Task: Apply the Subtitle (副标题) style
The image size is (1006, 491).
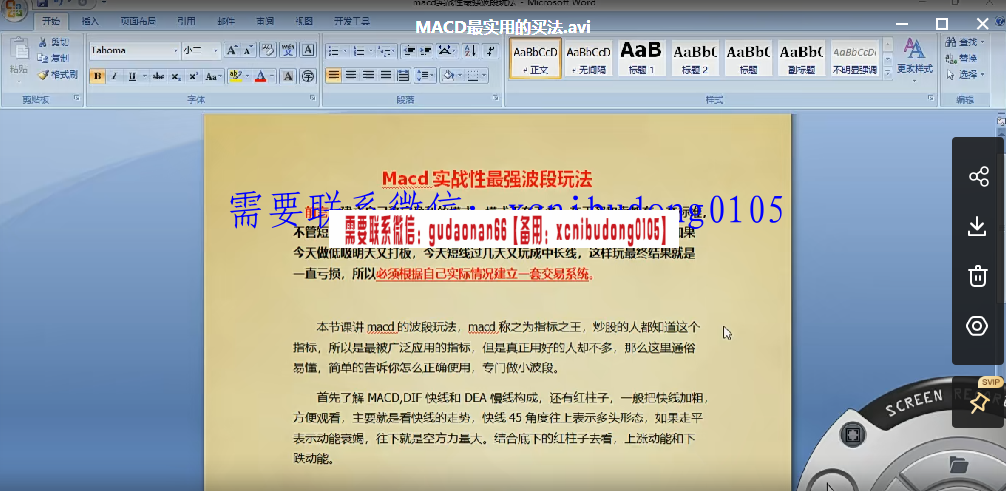Action: pyautogui.click(x=801, y=58)
